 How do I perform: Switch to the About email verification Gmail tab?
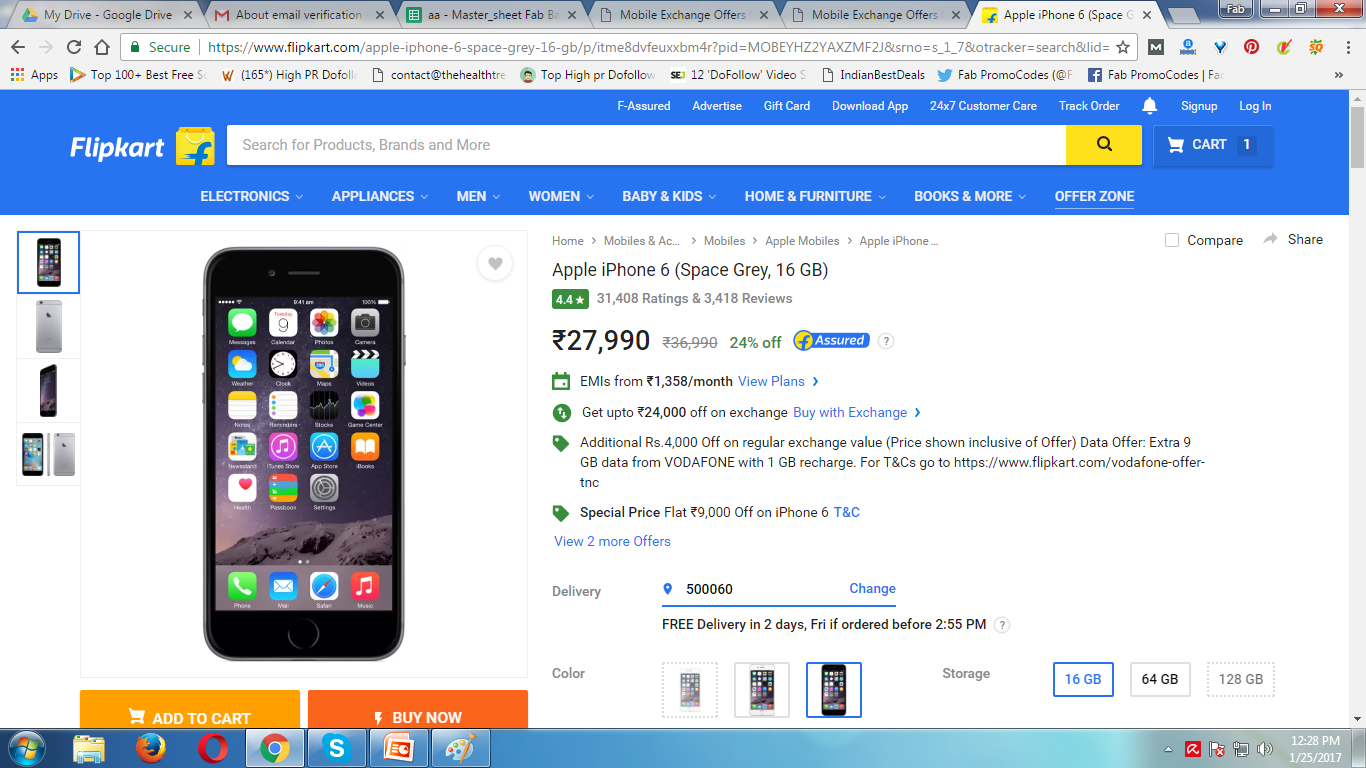(298, 15)
